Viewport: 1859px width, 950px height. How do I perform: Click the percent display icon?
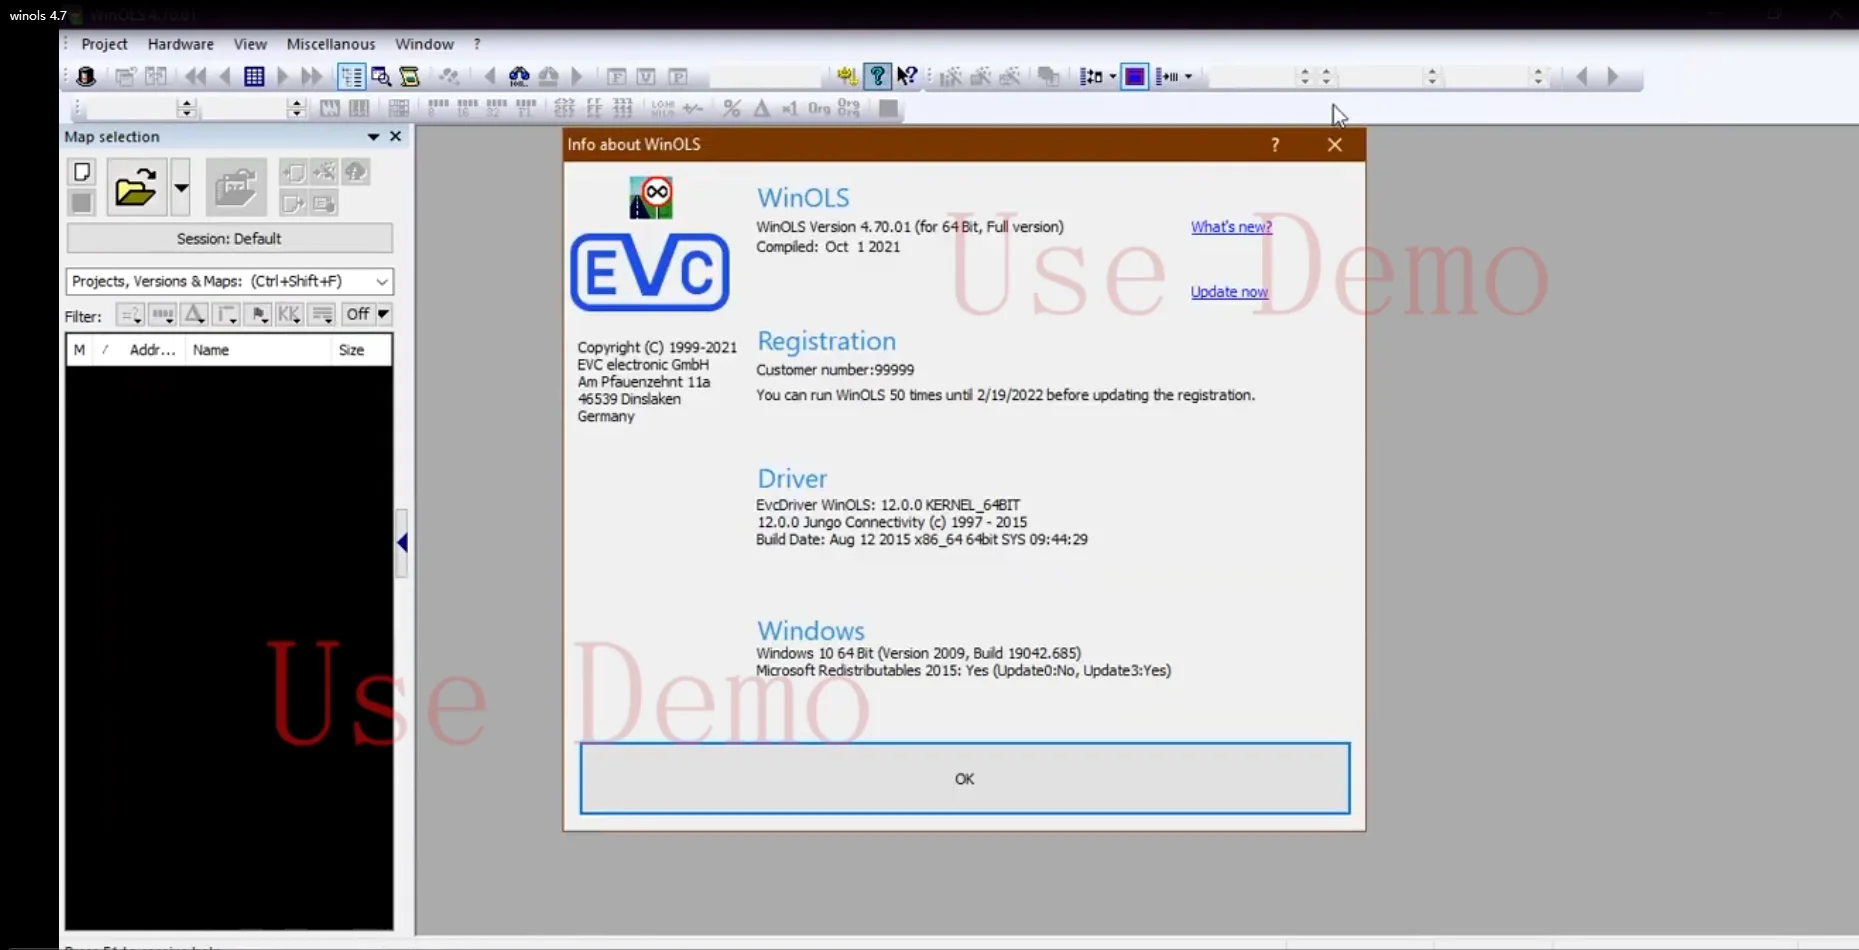point(732,108)
